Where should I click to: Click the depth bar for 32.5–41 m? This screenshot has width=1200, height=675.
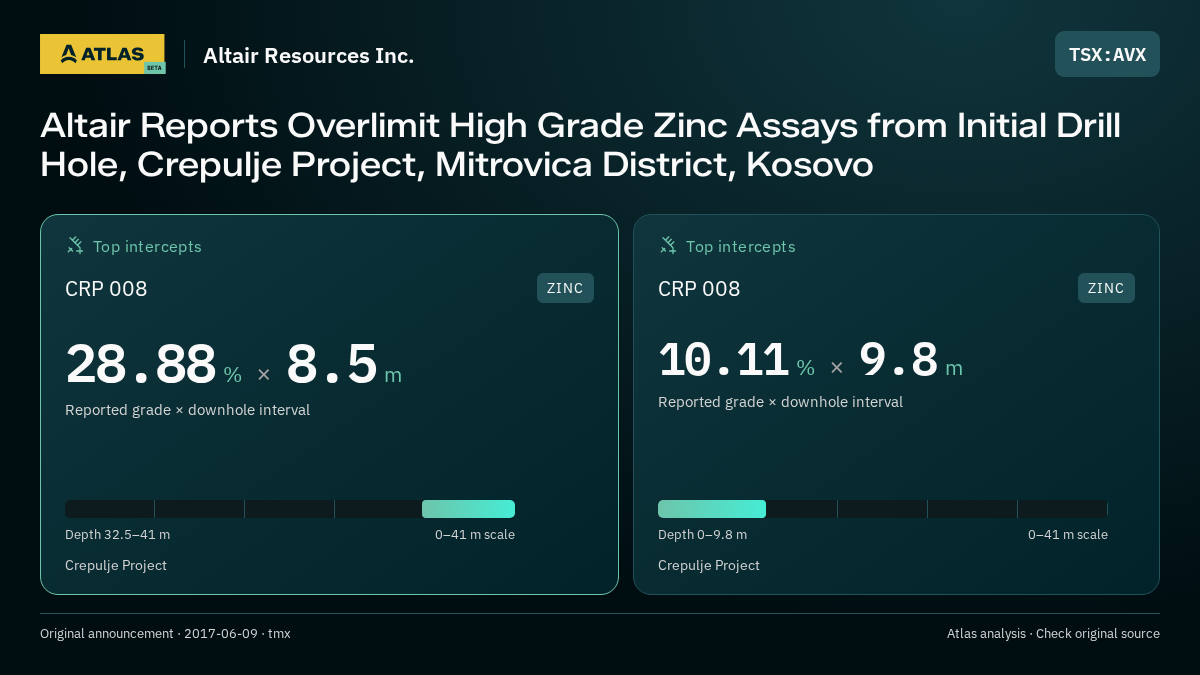(290, 509)
